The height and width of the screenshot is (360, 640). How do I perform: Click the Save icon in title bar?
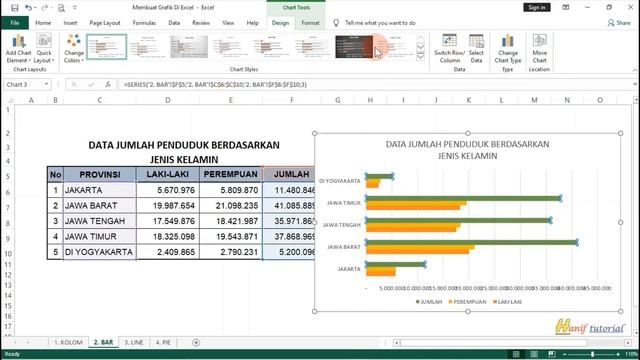(15, 8)
